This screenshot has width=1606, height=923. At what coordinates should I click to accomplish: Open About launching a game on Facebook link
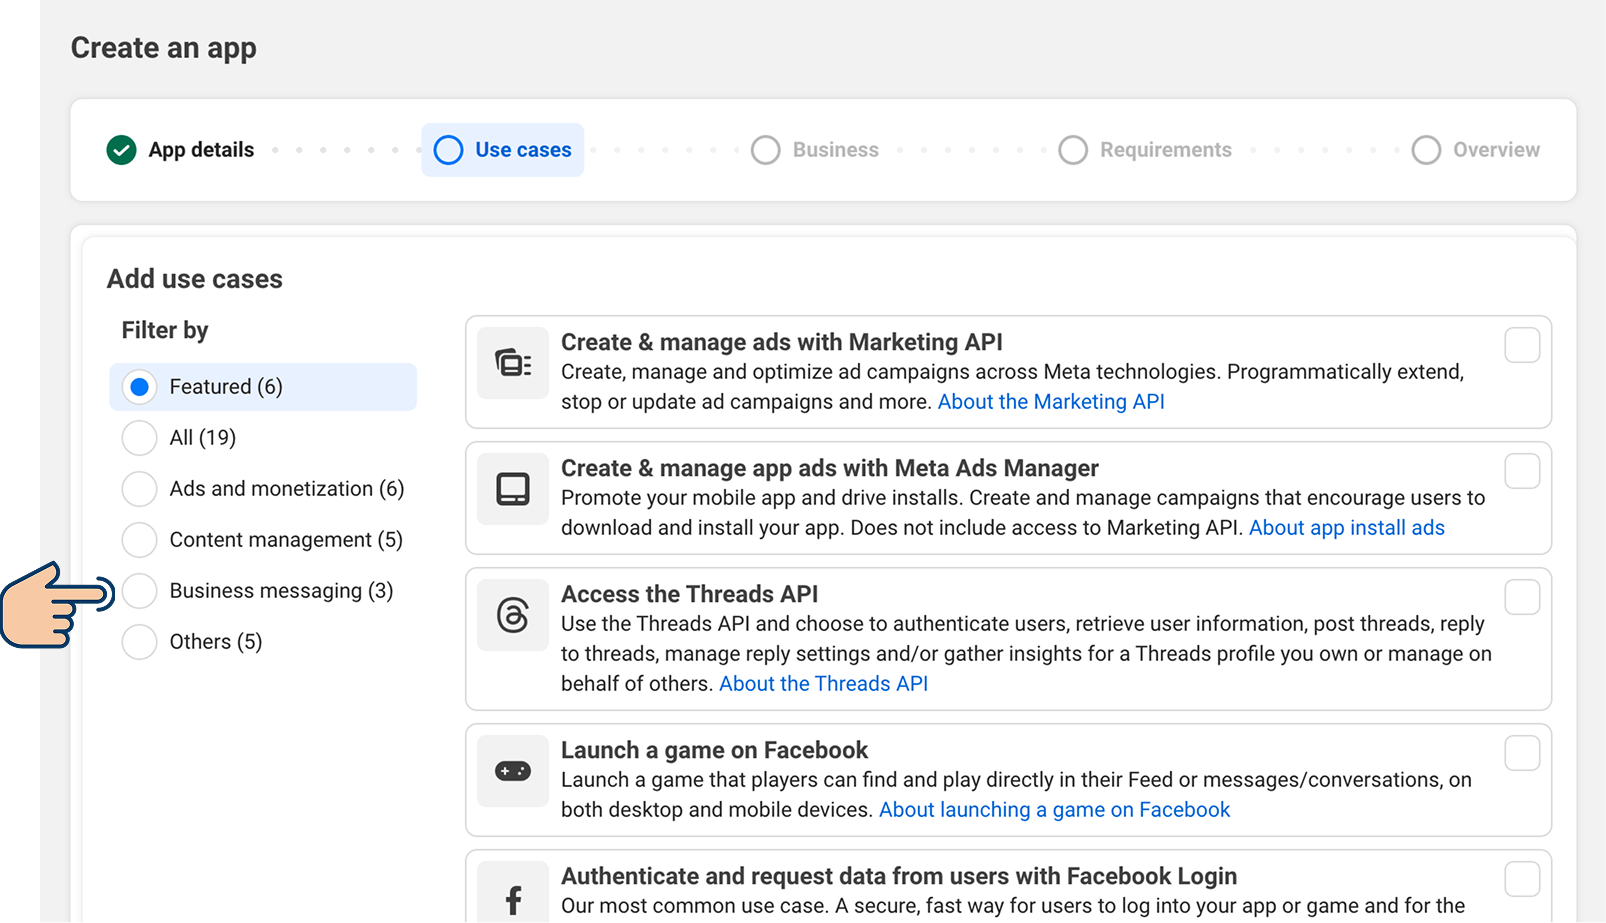1055,810
